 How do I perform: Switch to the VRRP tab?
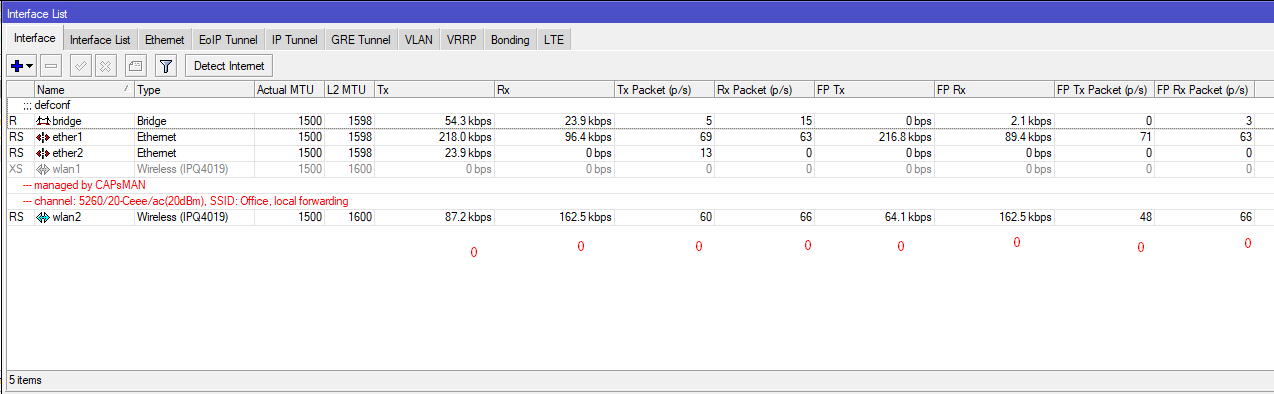tap(462, 39)
